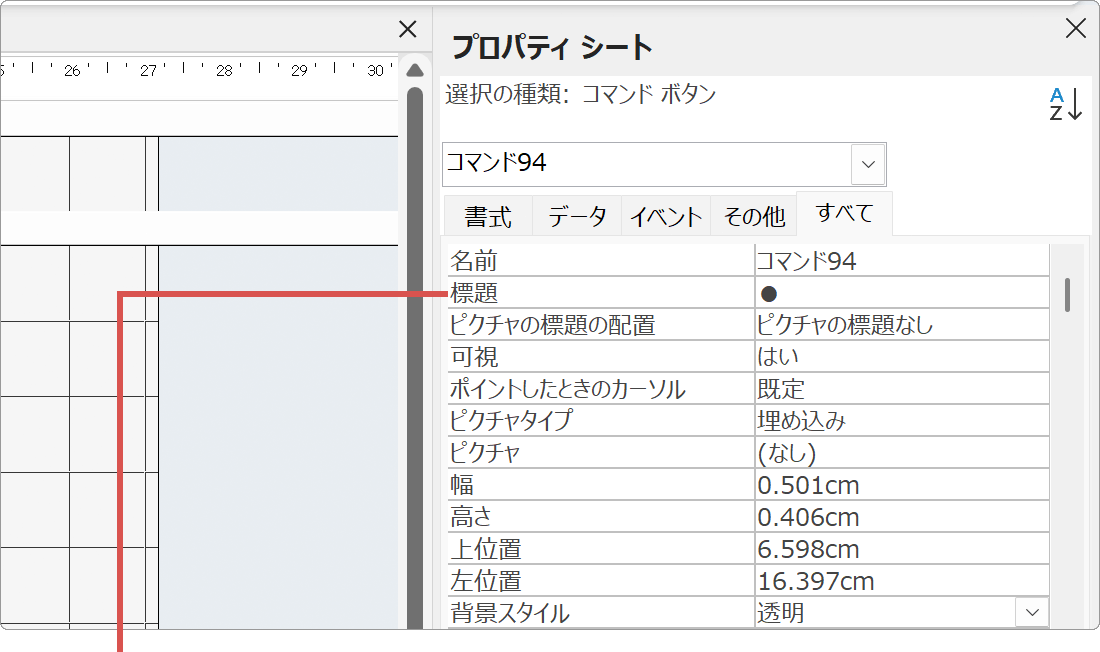1100x652 pixels.
Task: Open the コマンド94 object selector dropdown
Action: point(869,164)
